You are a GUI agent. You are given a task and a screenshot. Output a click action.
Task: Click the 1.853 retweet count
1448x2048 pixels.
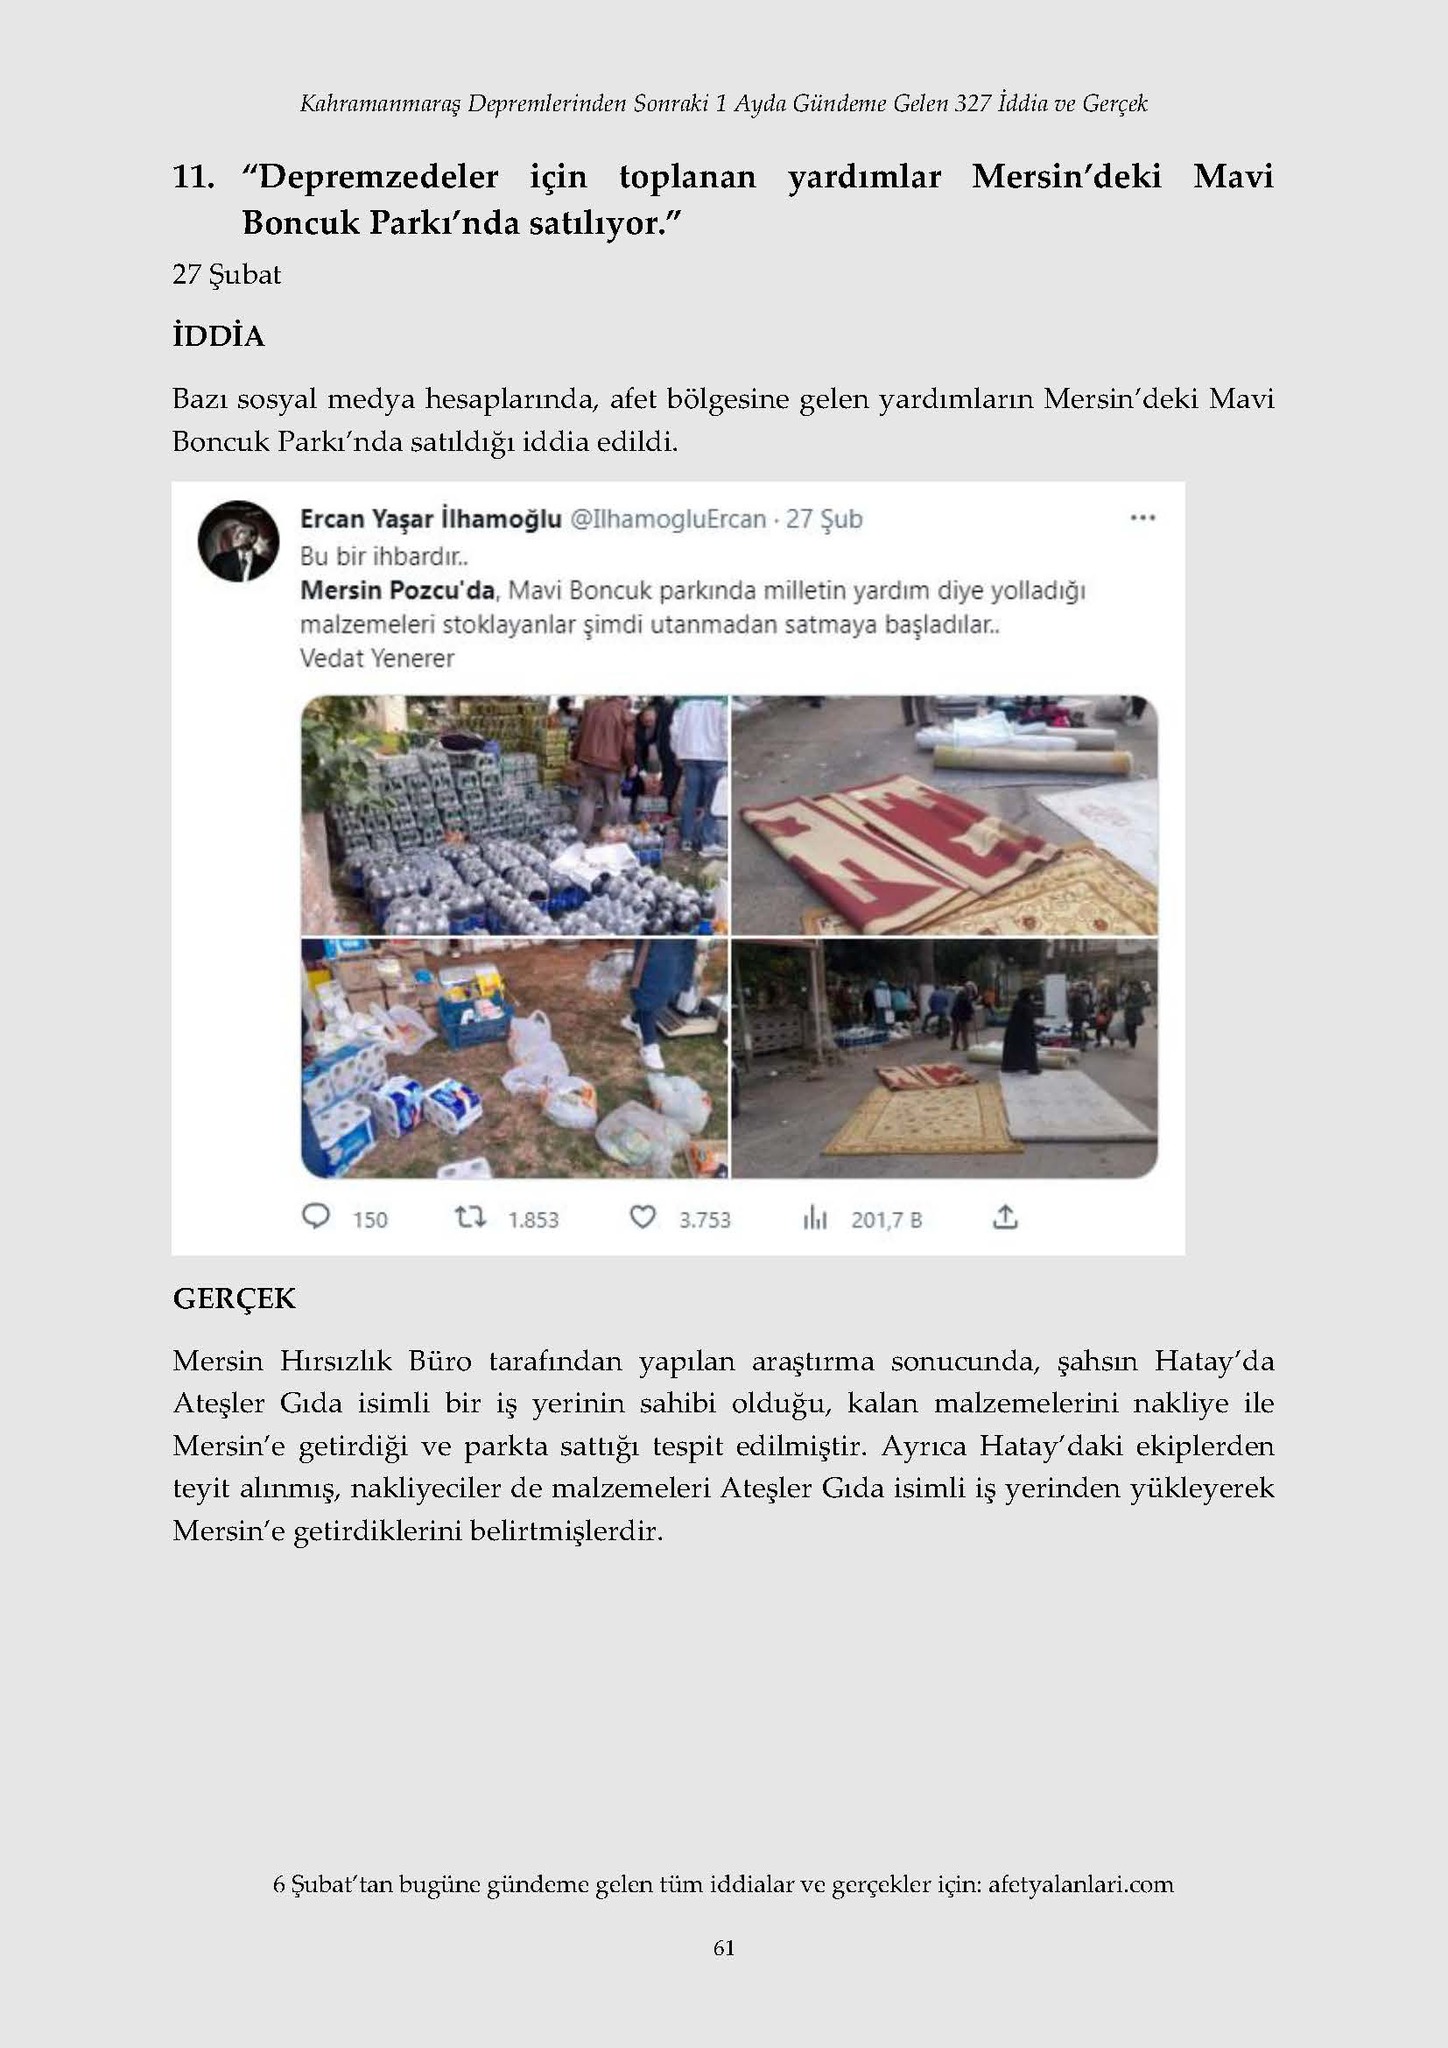point(533,1220)
